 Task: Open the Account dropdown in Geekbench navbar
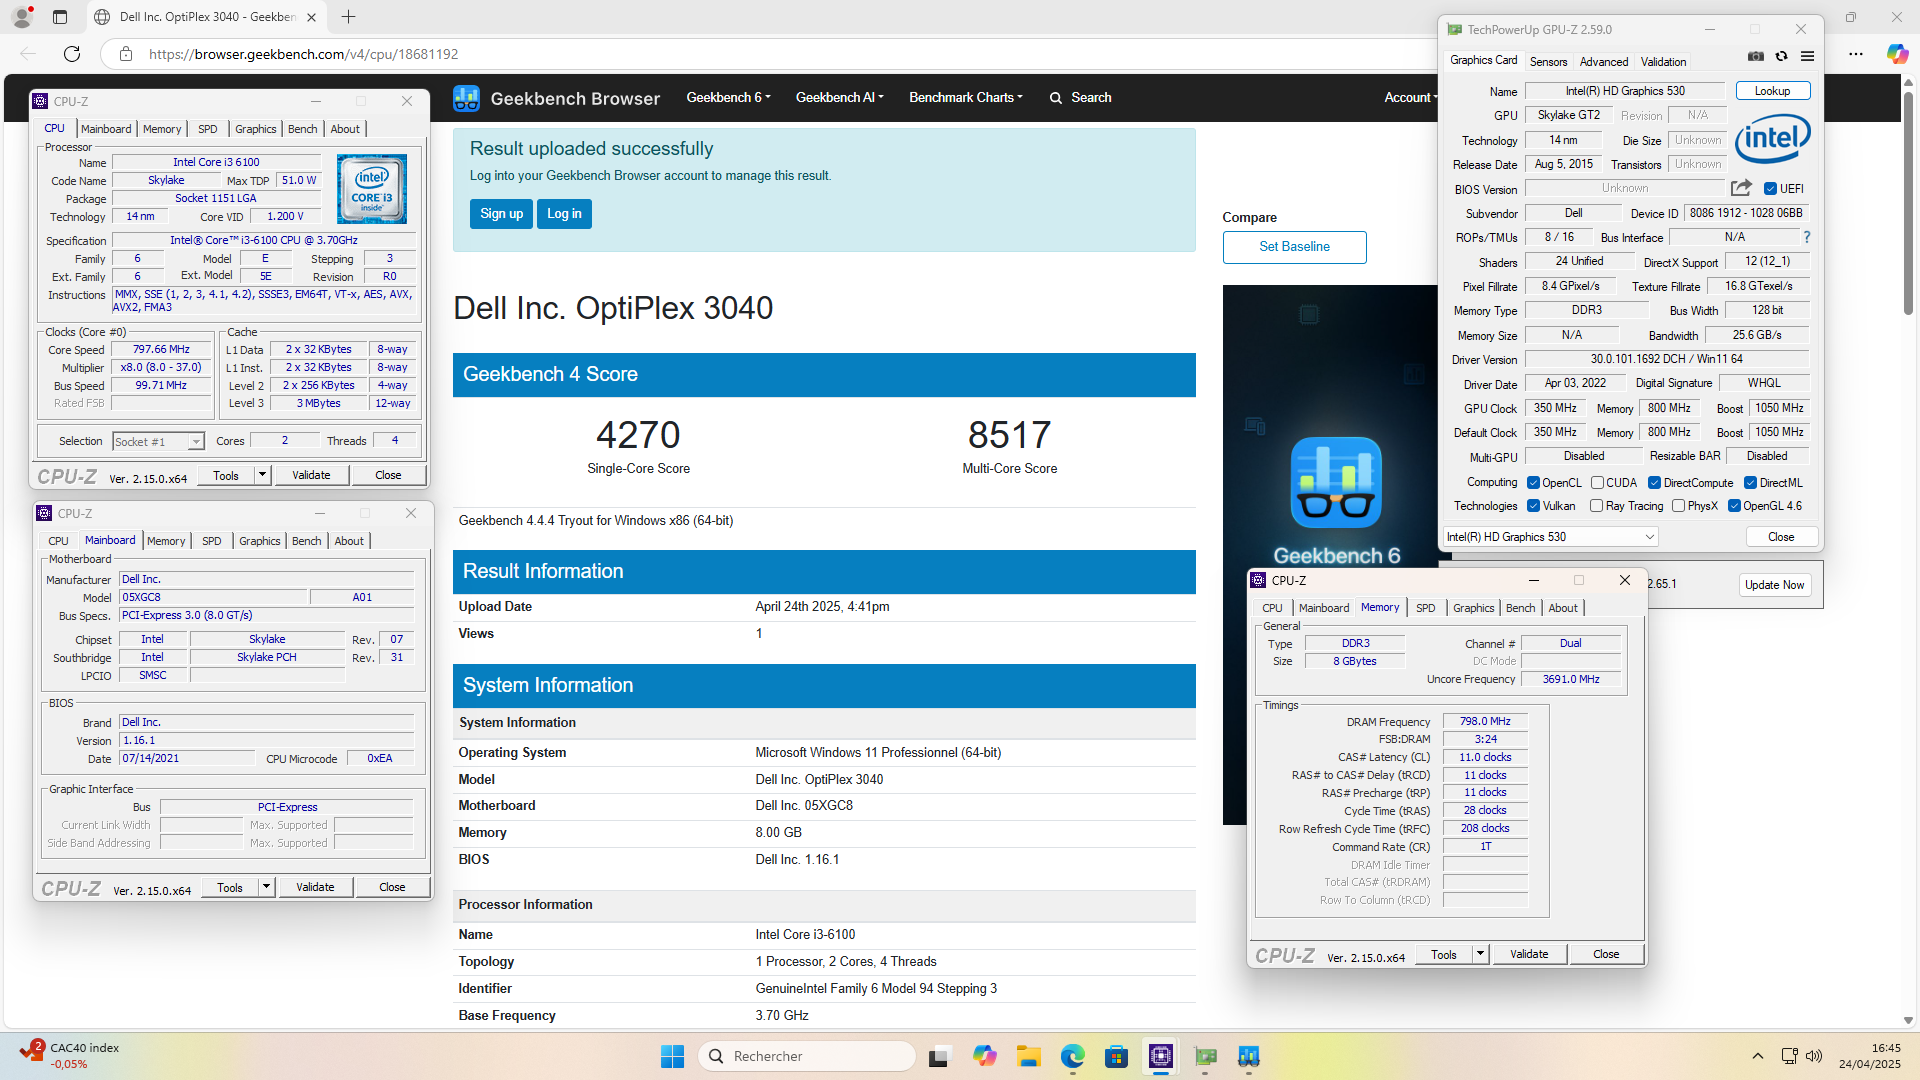tap(1410, 98)
